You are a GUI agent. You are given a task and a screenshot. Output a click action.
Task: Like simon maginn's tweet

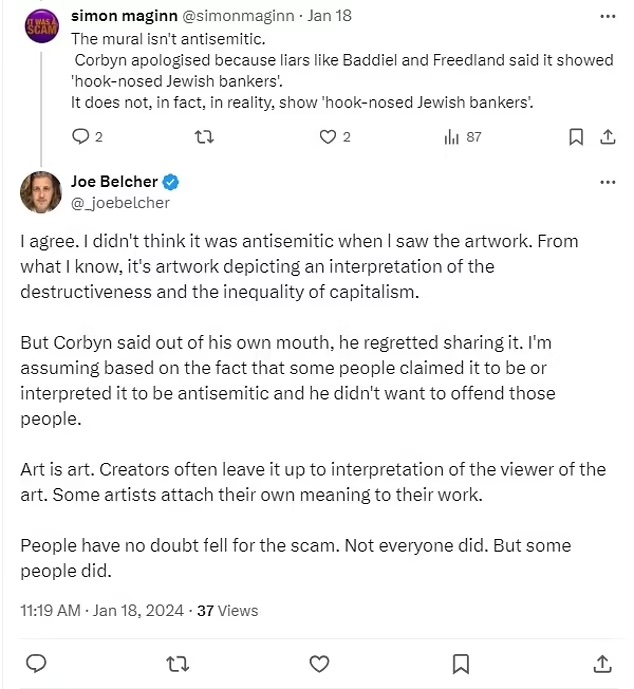(327, 137)
